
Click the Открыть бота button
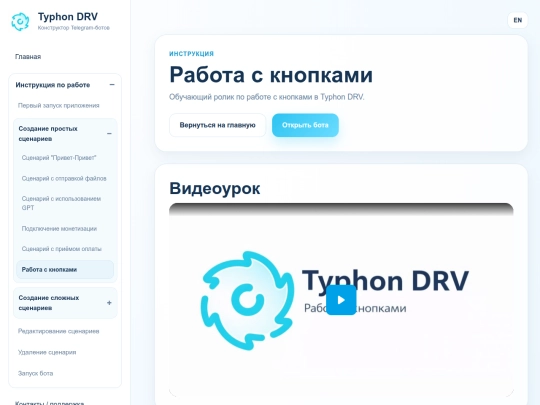tap(305, 125)
